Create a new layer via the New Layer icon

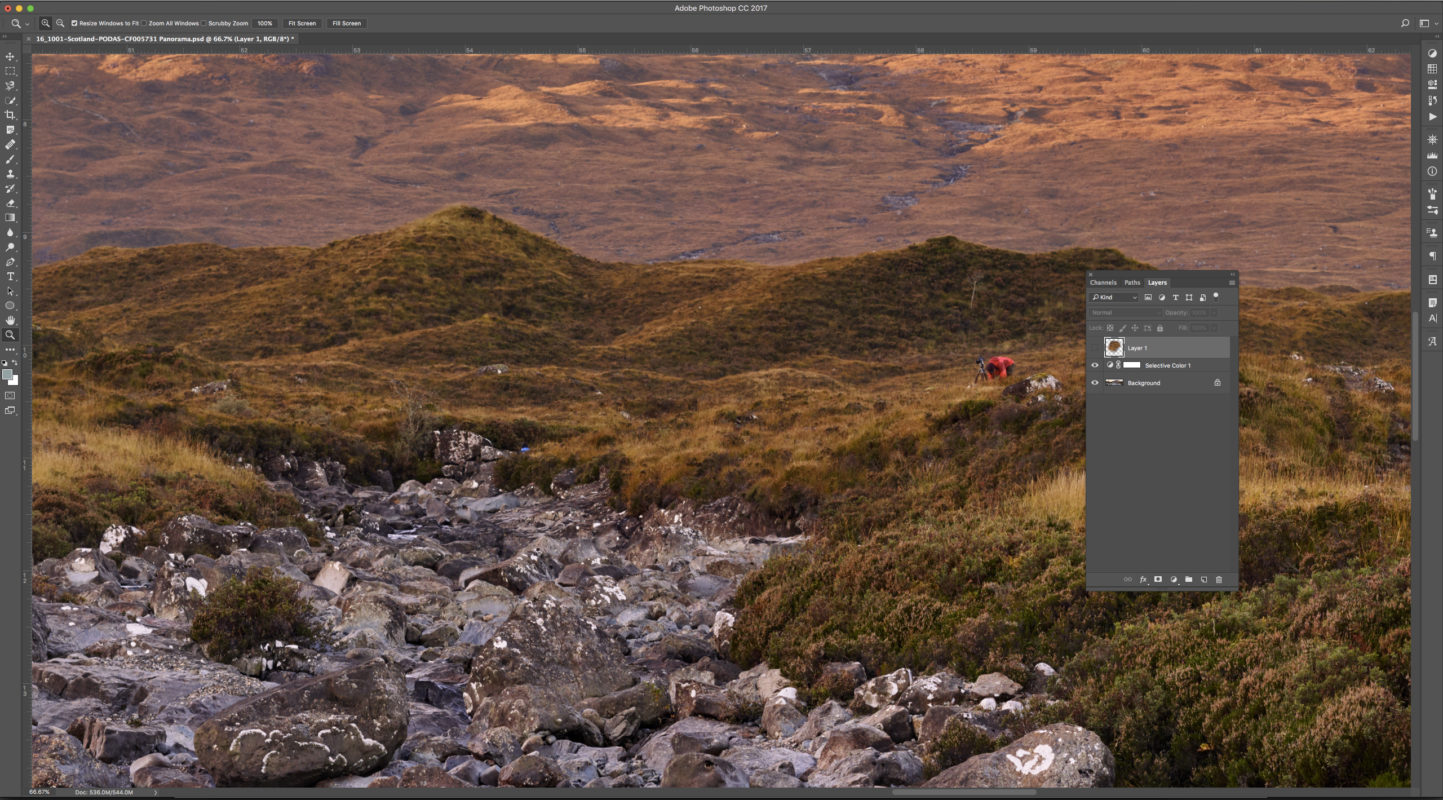click(x=1203, y=579)
